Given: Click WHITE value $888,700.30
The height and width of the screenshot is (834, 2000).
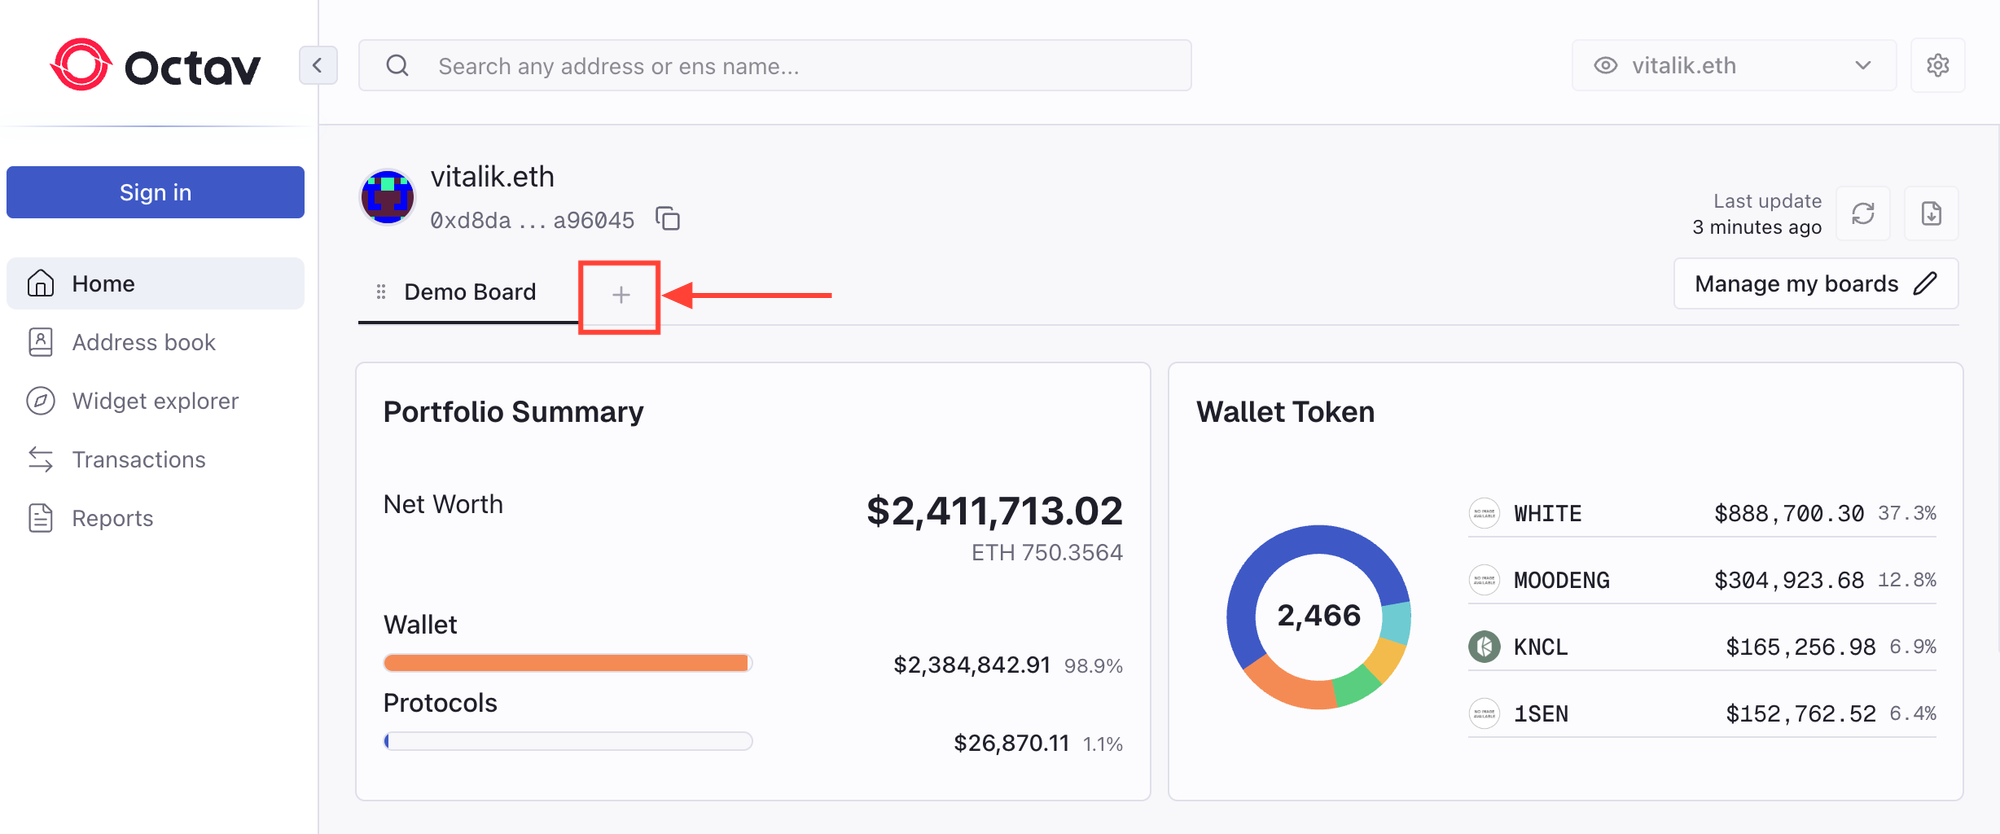Looking at the screenshot, I should tap(1789, 514).
